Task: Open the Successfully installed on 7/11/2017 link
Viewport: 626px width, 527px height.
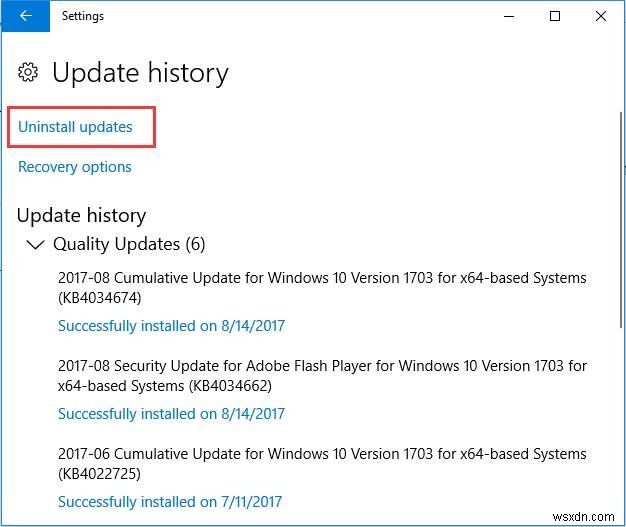Action: pos(171,502)
